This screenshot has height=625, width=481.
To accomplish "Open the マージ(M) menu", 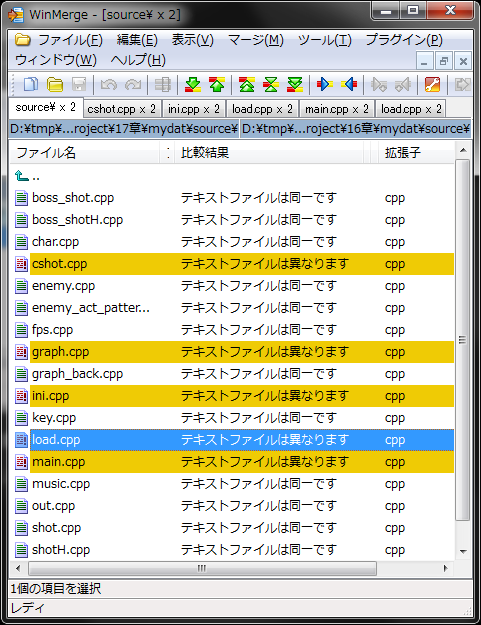I will pos(255,40).
